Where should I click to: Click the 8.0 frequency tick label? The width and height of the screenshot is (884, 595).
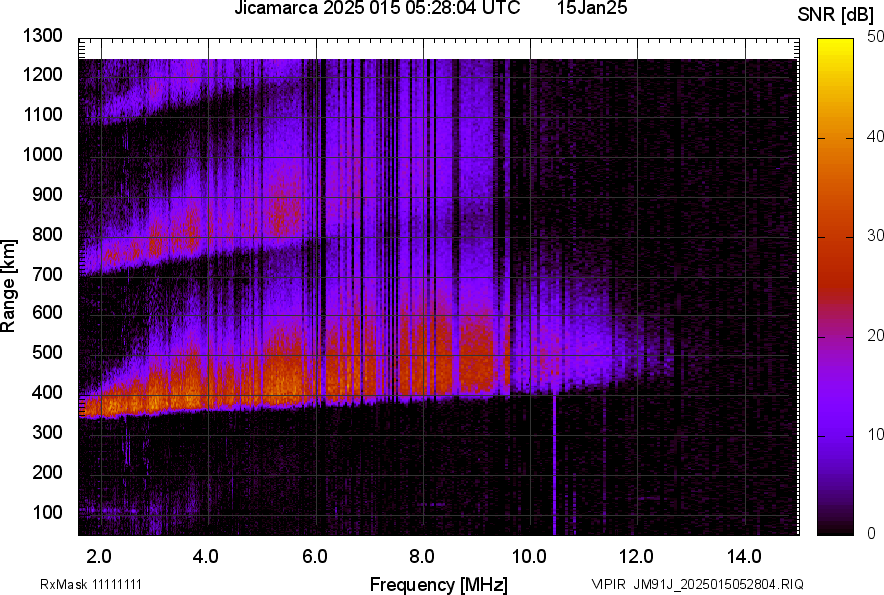[422, 556]
